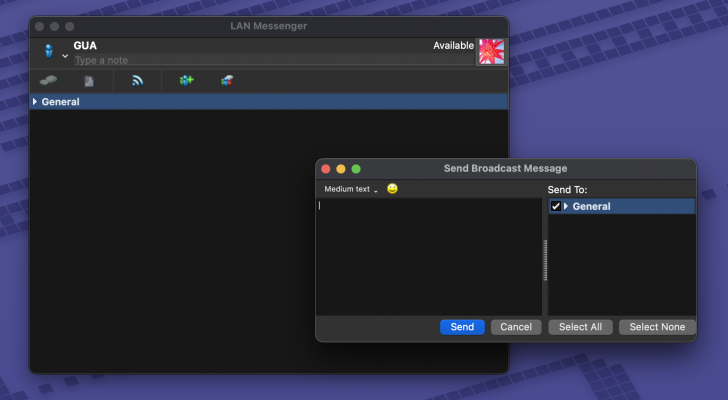Click the Select All button
The image size is (728, 400).
coord(580,327)
